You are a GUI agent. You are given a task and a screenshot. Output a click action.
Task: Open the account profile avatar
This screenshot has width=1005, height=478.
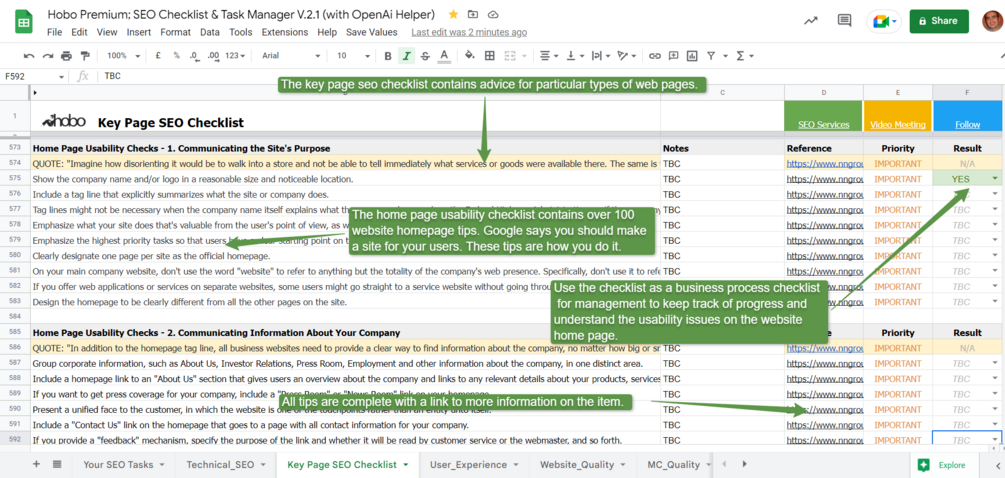click(x=993, y=21)
